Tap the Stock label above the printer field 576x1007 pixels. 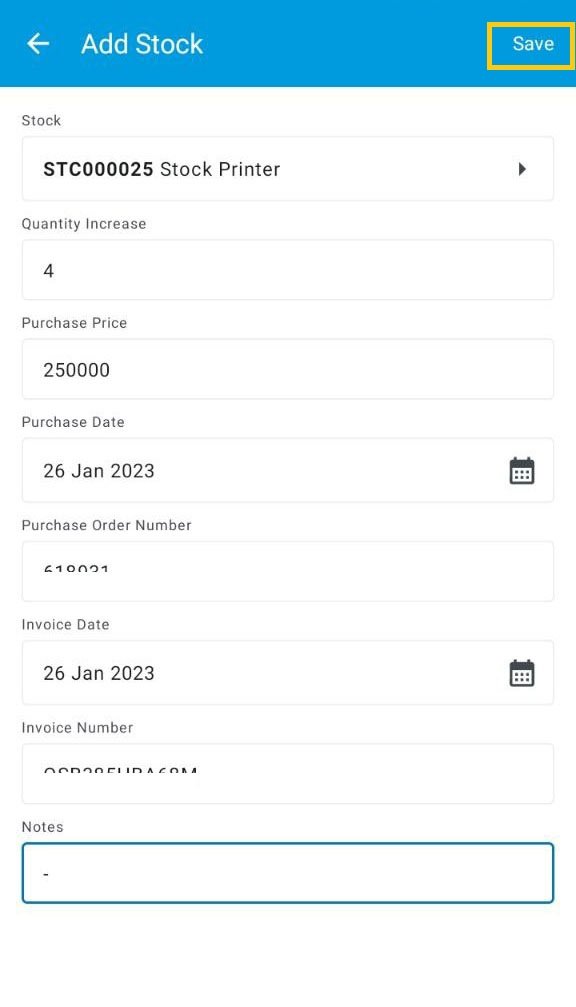pos(41,120)
